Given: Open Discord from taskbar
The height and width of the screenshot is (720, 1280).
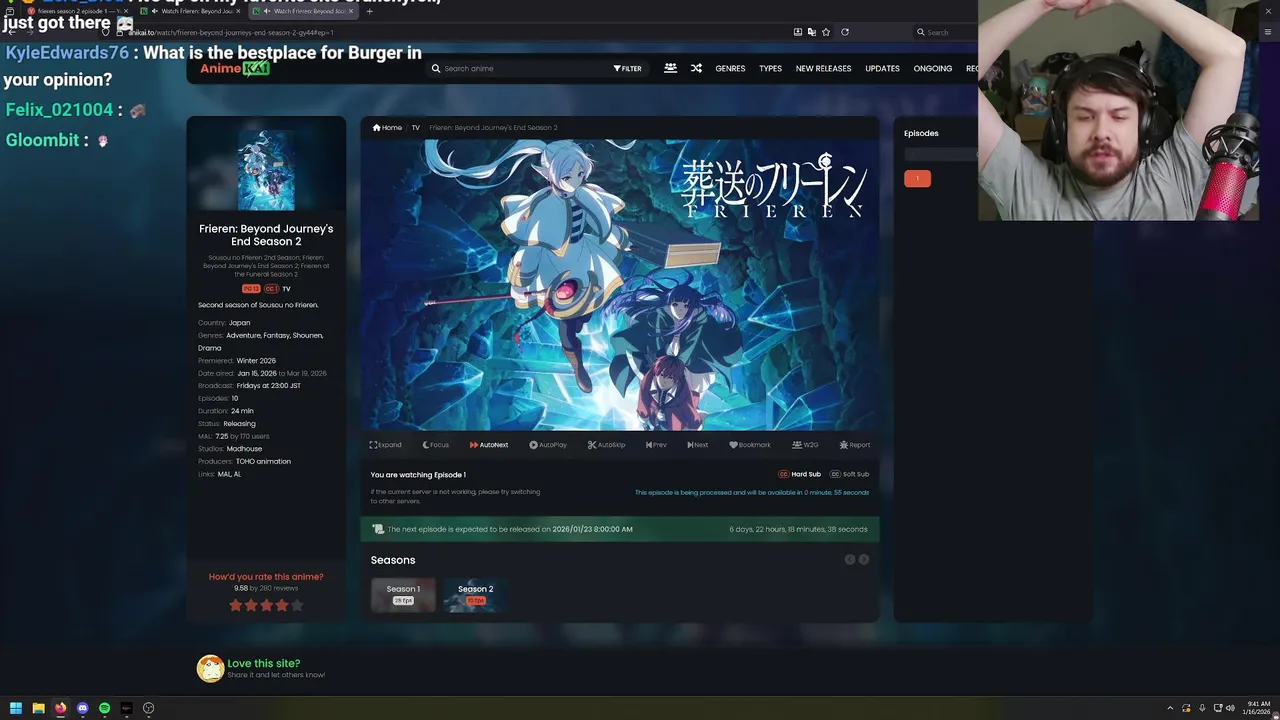Looking at the screenshot, I should (82, 708).
